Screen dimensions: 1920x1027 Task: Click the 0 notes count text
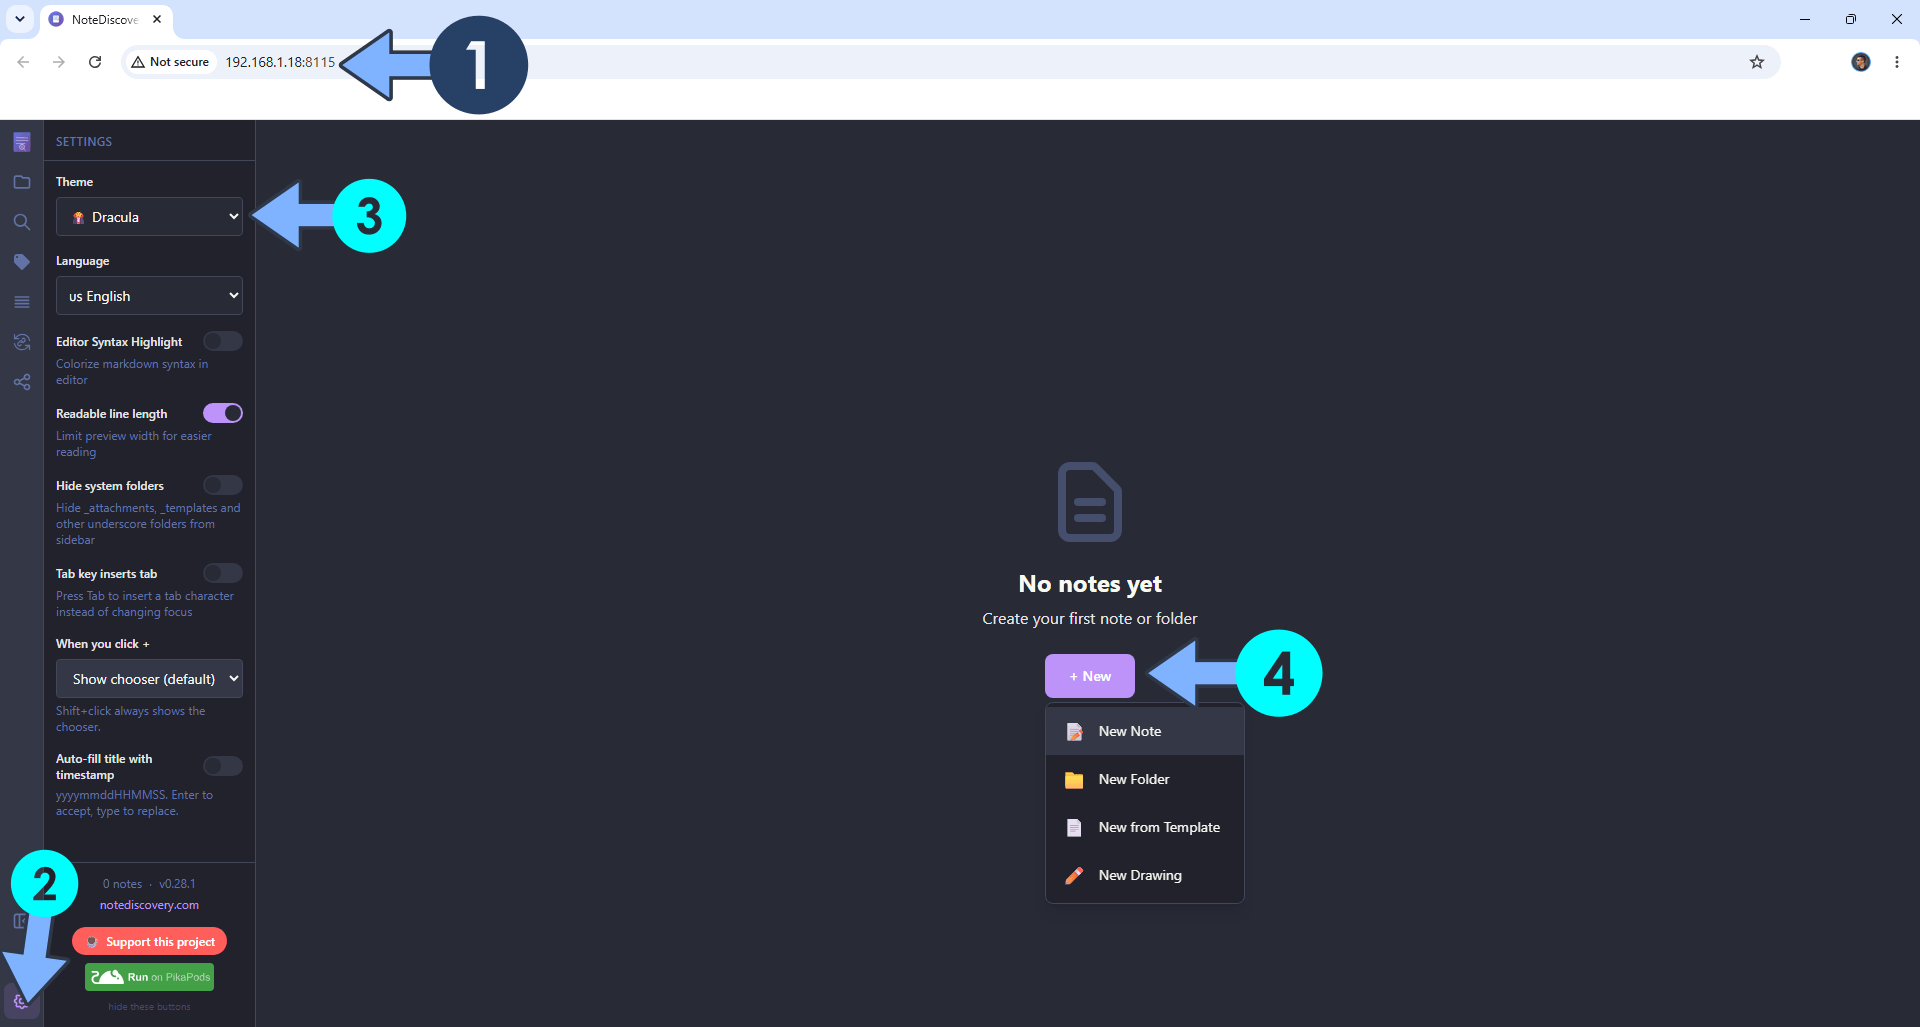coord(122,885)
